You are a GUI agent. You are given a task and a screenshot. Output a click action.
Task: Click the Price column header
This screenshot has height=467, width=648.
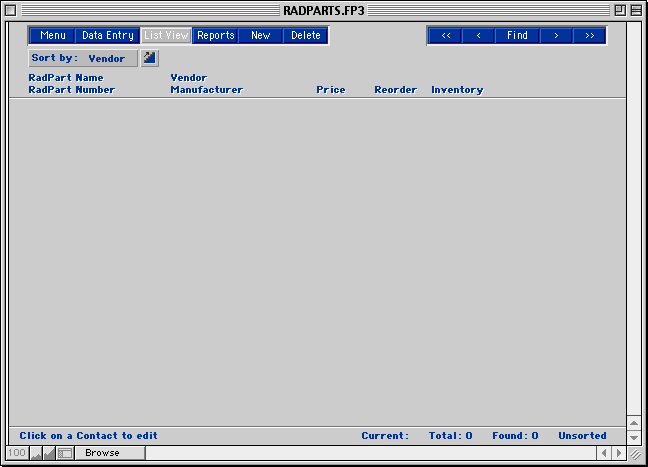pyautogui.click(x=331, y=90)
